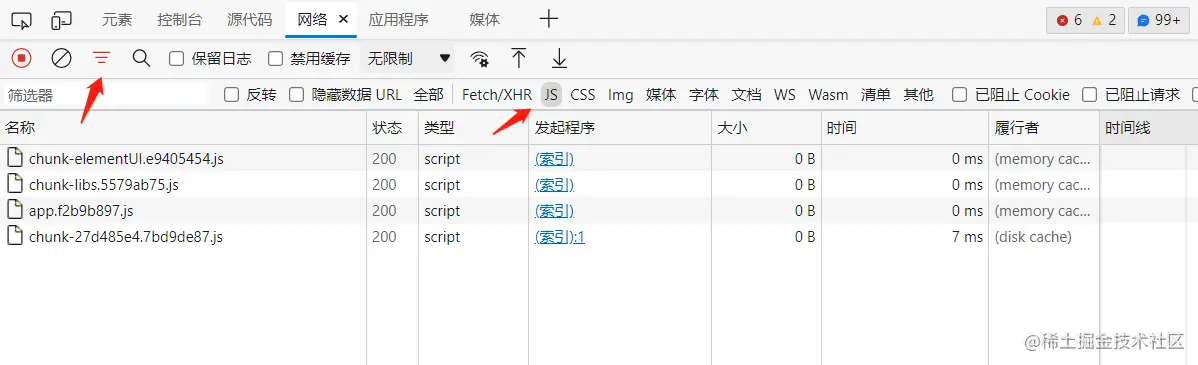
Task: Sort by 时间 column header
Action: point(905,128)
